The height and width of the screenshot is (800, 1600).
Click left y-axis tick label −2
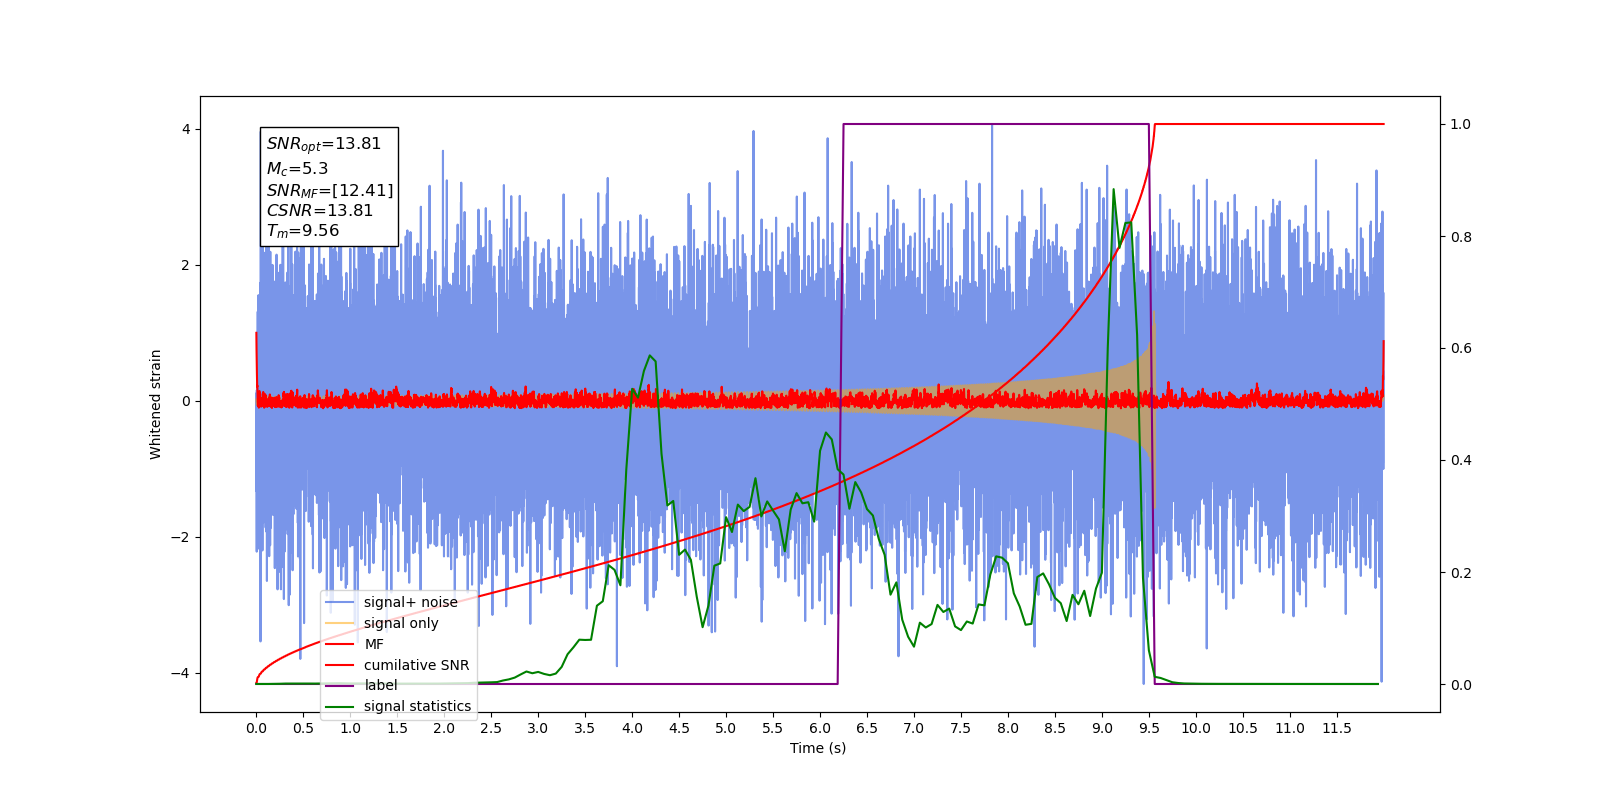(x=180, y=537)
